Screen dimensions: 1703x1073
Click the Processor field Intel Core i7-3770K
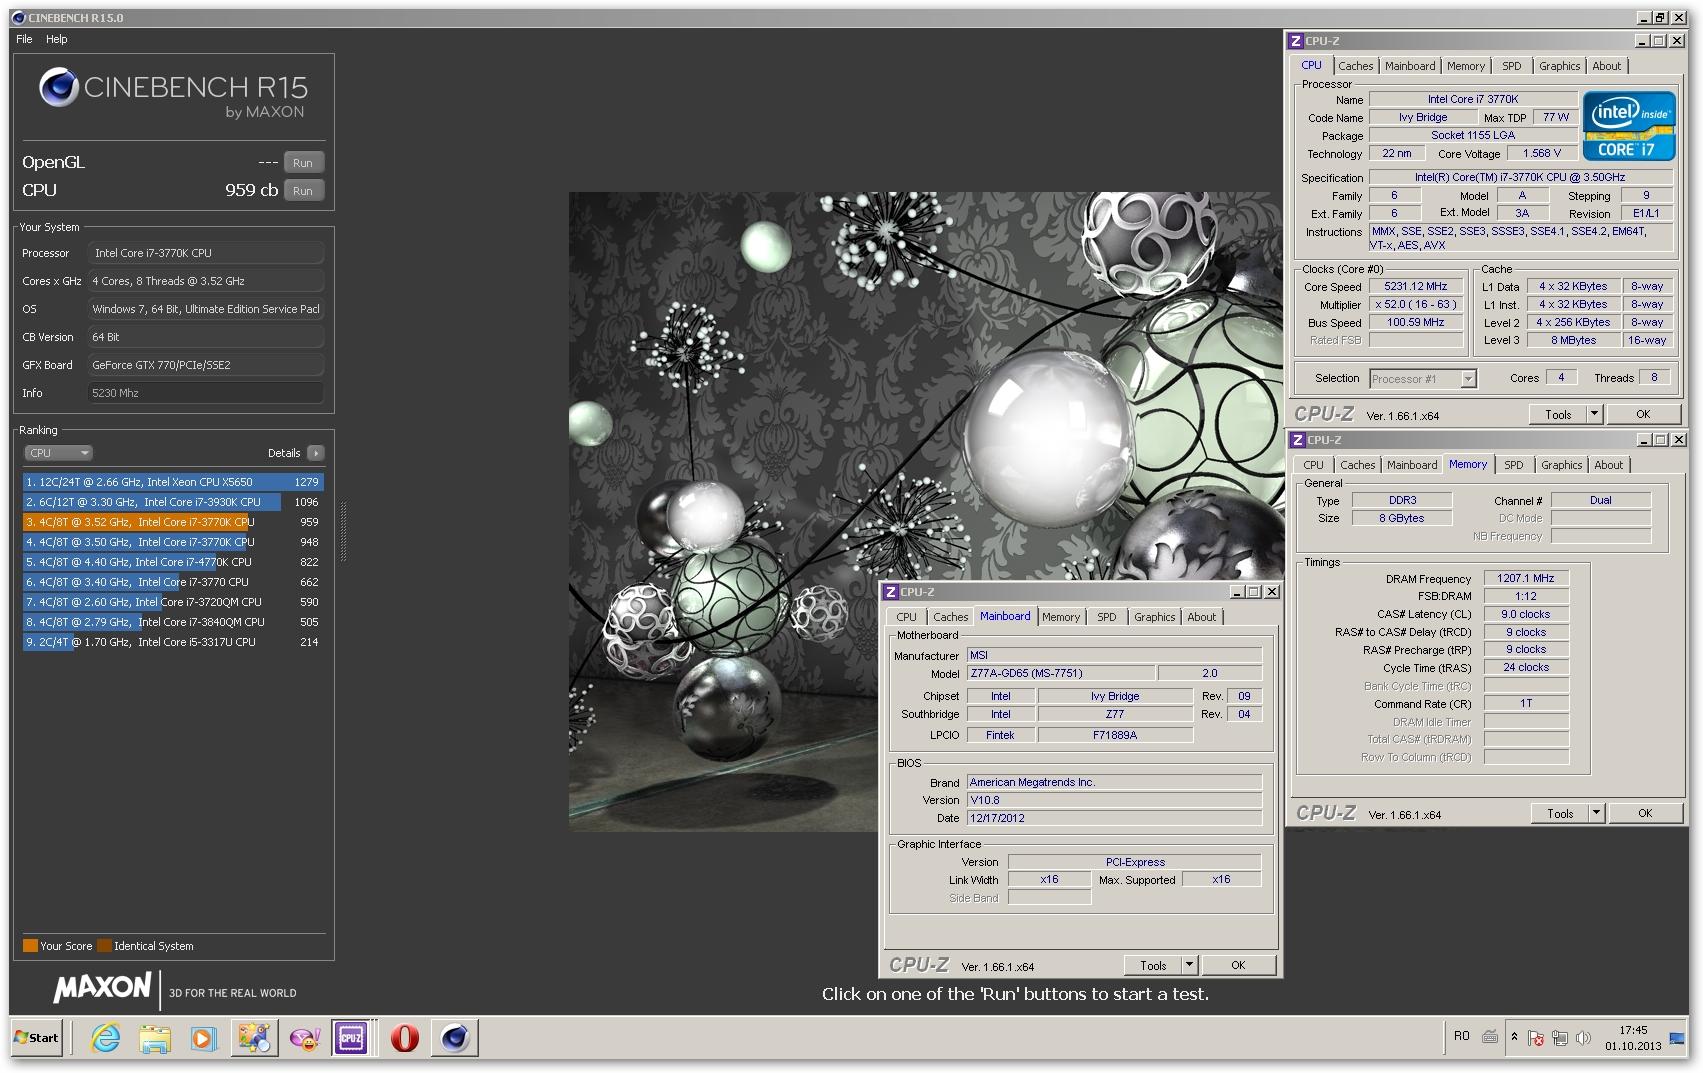pyautogui.click(x=205, y=253)
